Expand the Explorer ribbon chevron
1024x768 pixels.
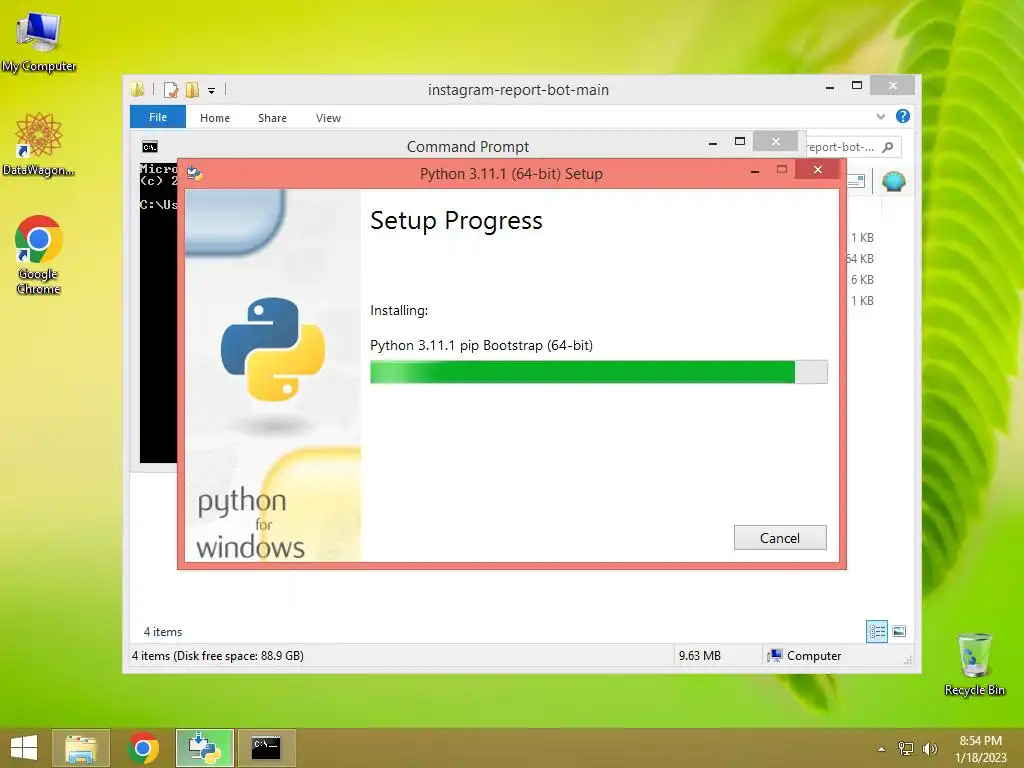pyautogui.click(x=880, y=116)
